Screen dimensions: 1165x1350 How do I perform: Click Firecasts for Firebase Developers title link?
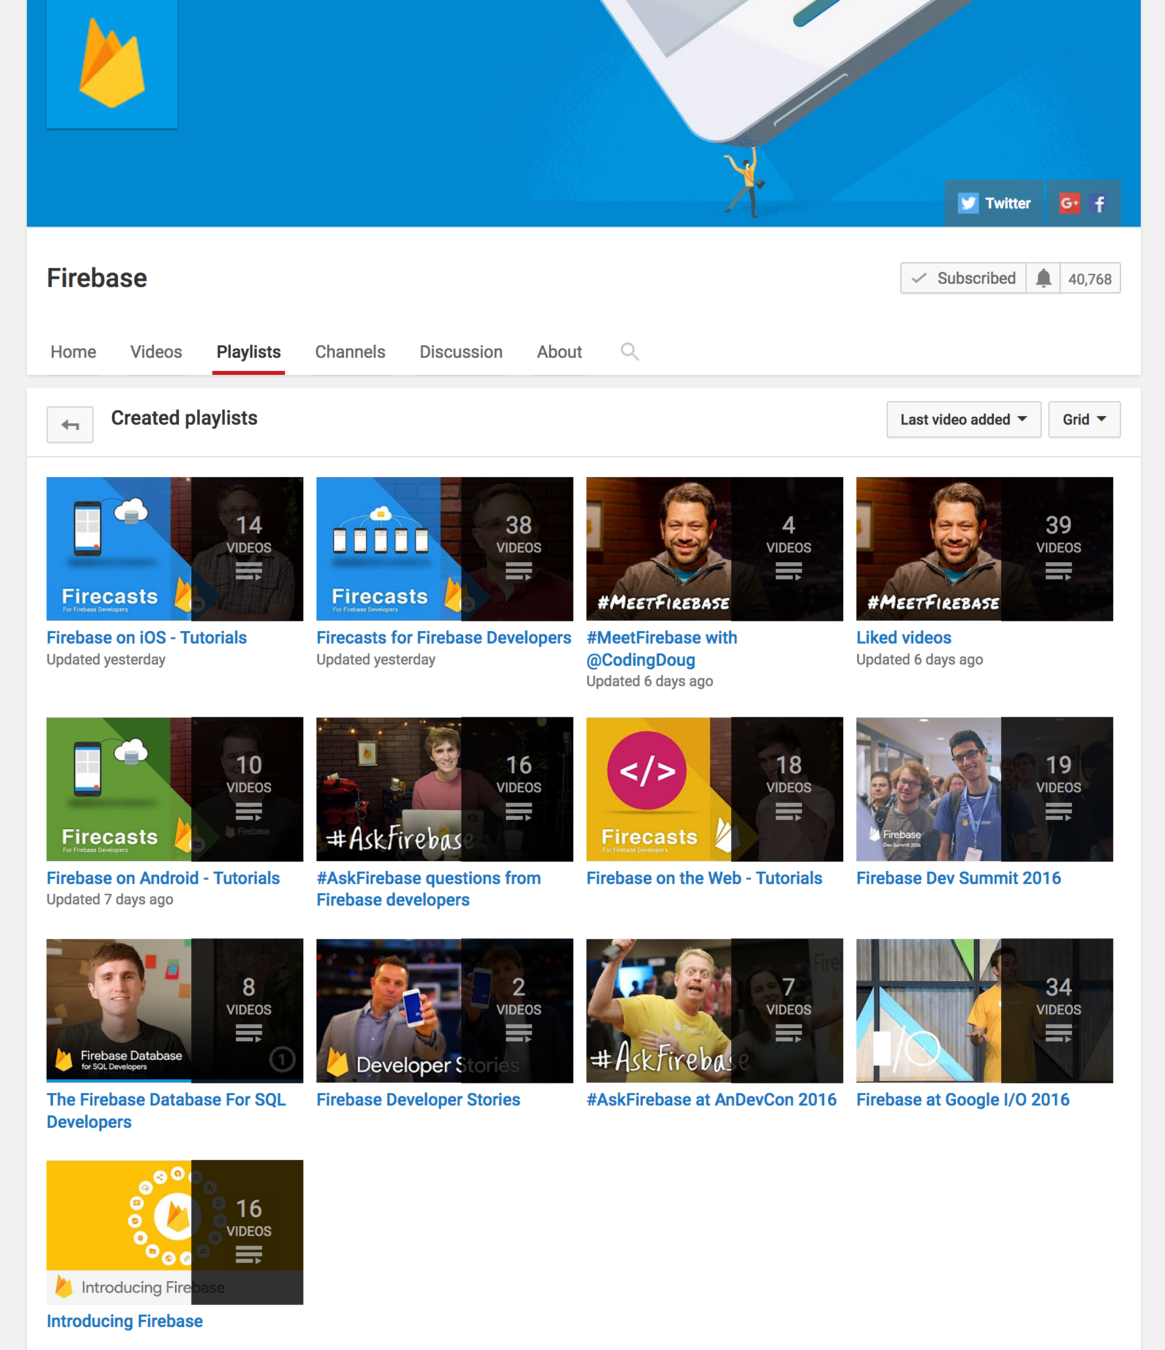[x=444, y=638]
